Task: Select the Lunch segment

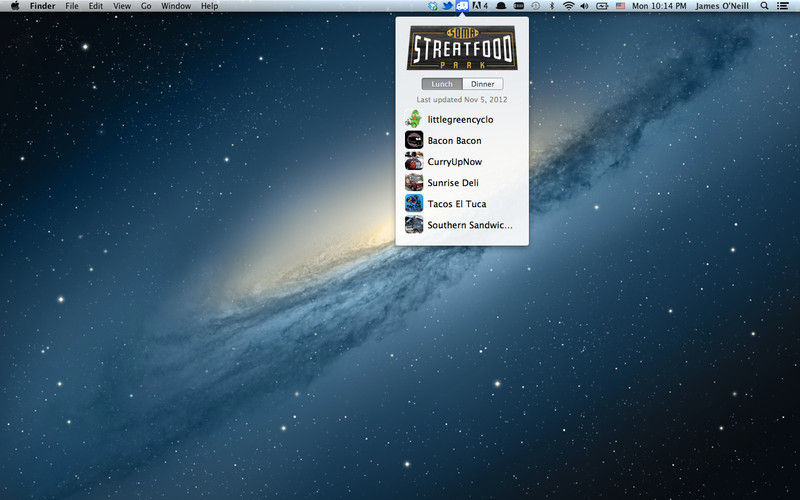Action: click(442, 84)
